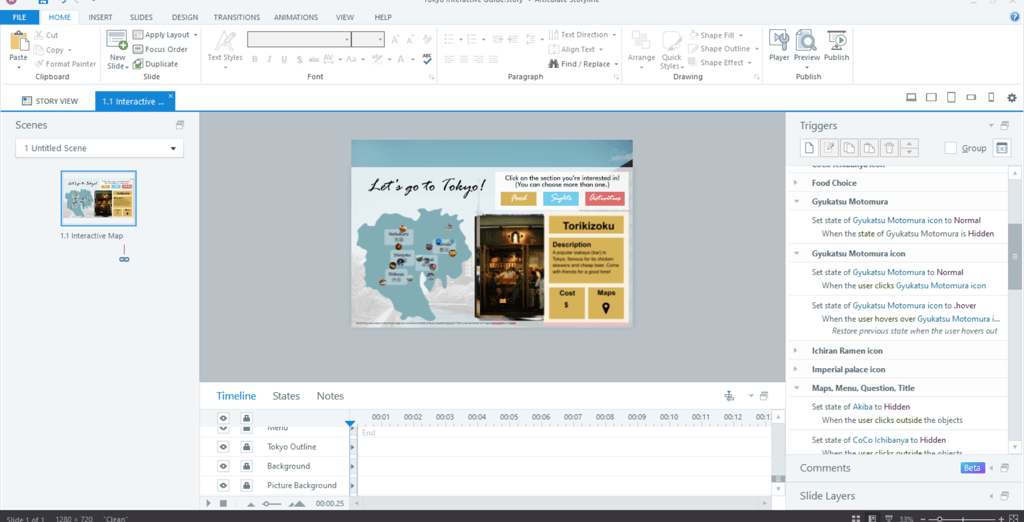The width and height of the screenshot is (1024, 522).
Task: Hide the Background timeline layer
Action: (x=223, y=466)
